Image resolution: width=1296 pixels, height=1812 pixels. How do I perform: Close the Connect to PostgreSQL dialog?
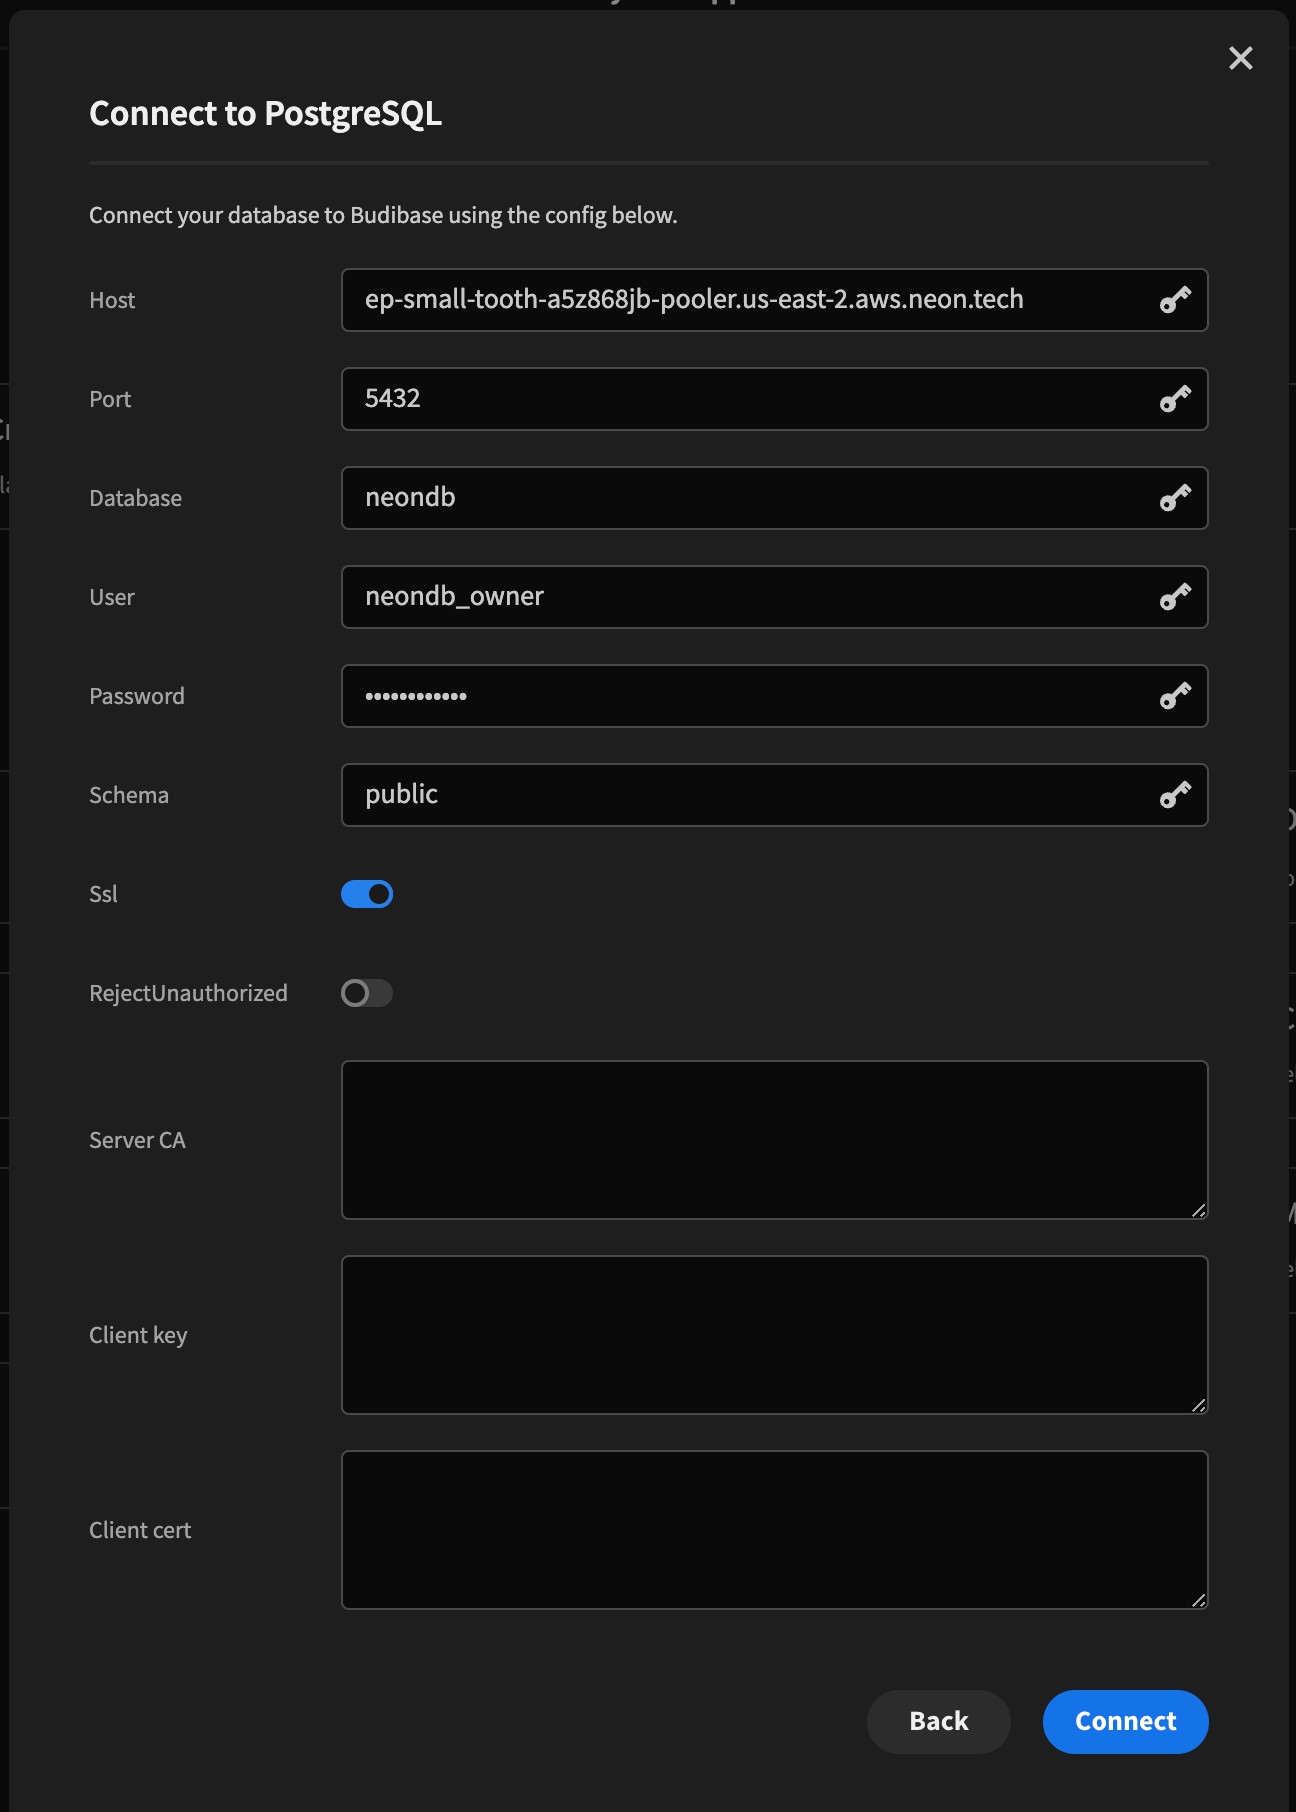pyautogui.click(x=1241, y=58)
